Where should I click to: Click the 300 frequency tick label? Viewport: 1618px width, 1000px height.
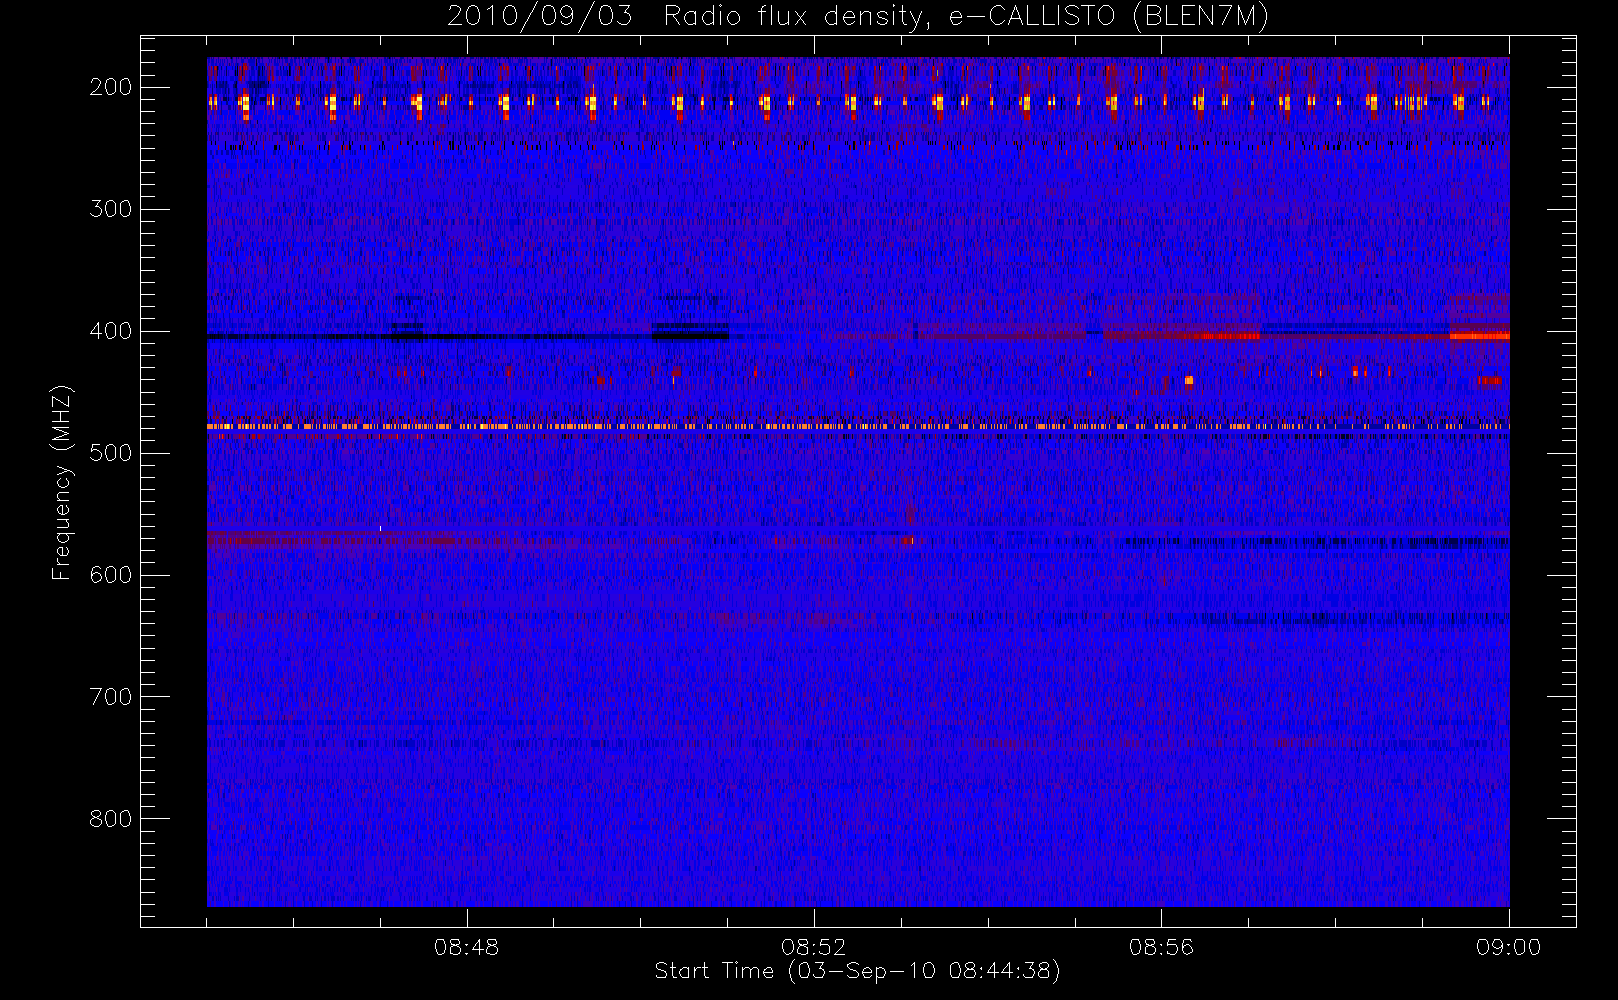(110, 209)
